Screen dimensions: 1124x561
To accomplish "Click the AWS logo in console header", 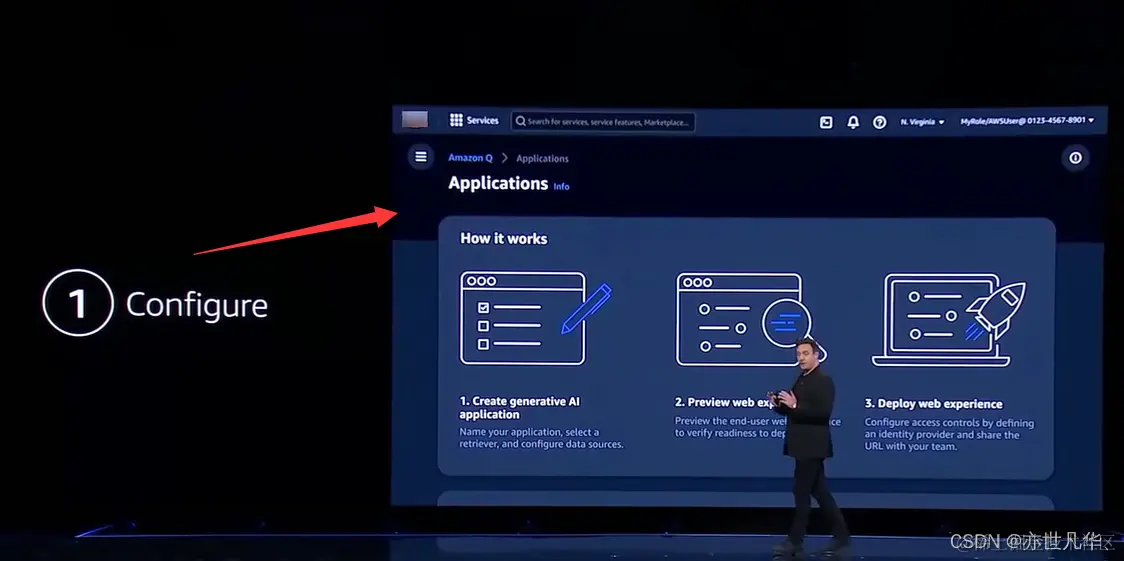I will tap(415, 120).
